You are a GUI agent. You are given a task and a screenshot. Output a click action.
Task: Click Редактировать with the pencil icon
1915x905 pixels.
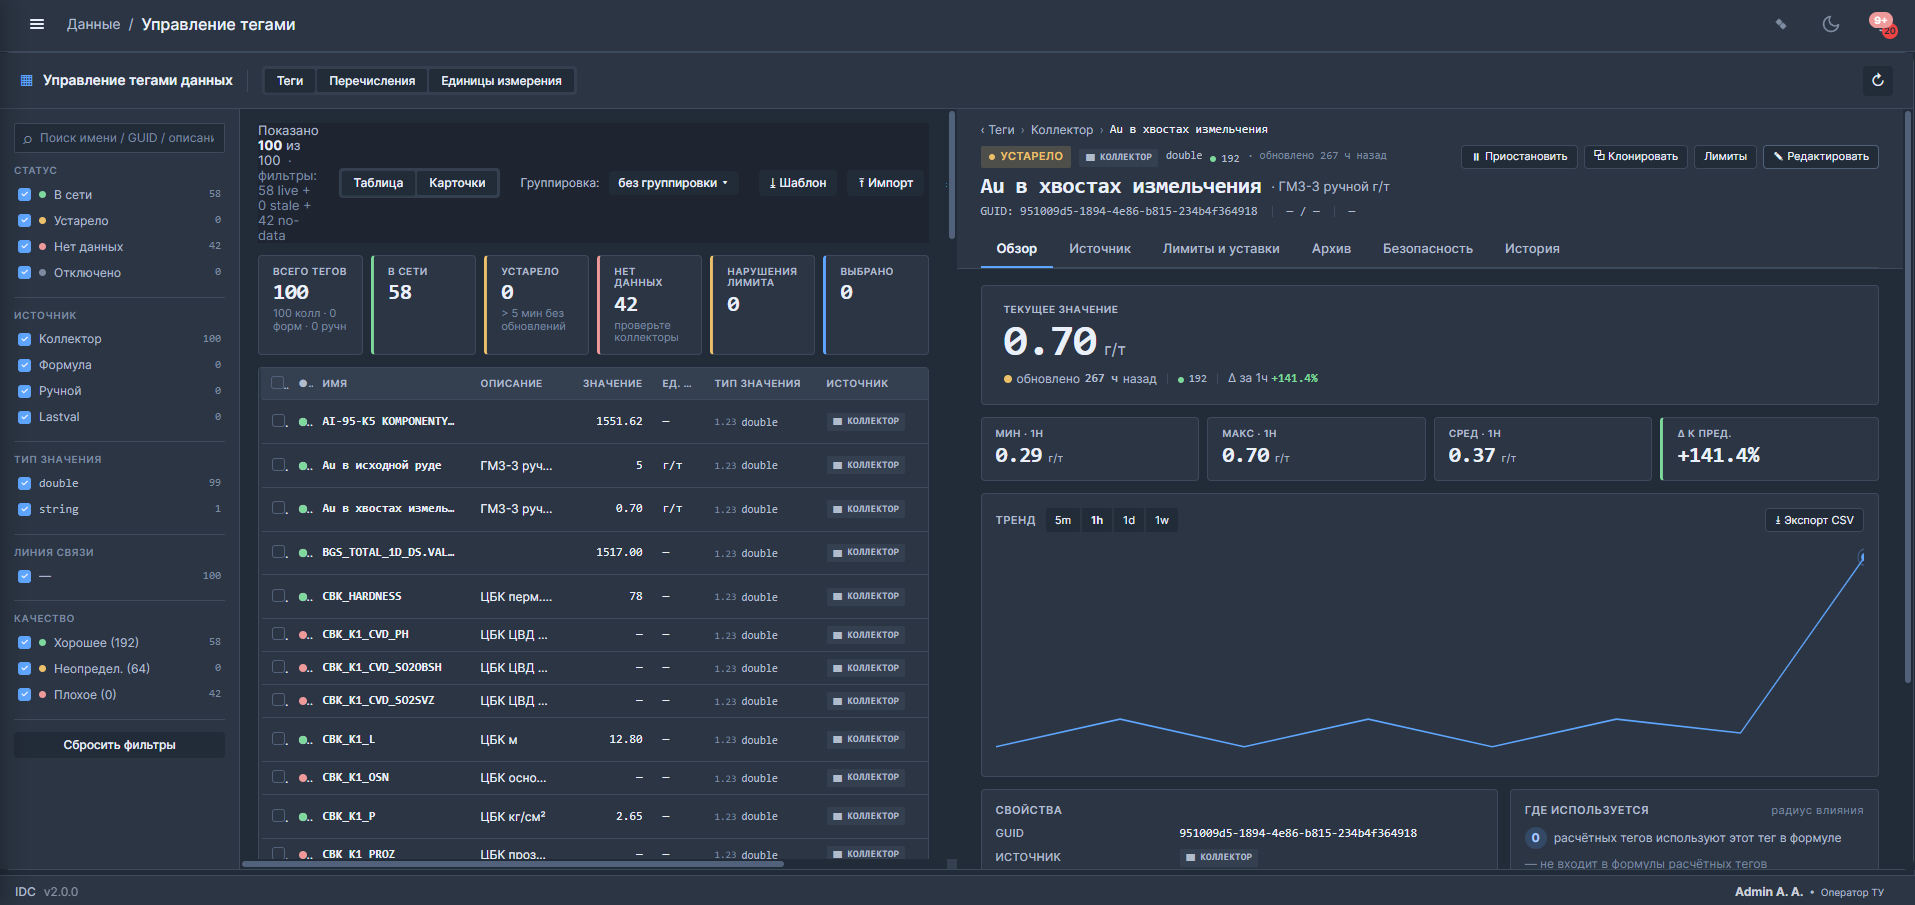pyautogui.click(x=1820, y=156)
